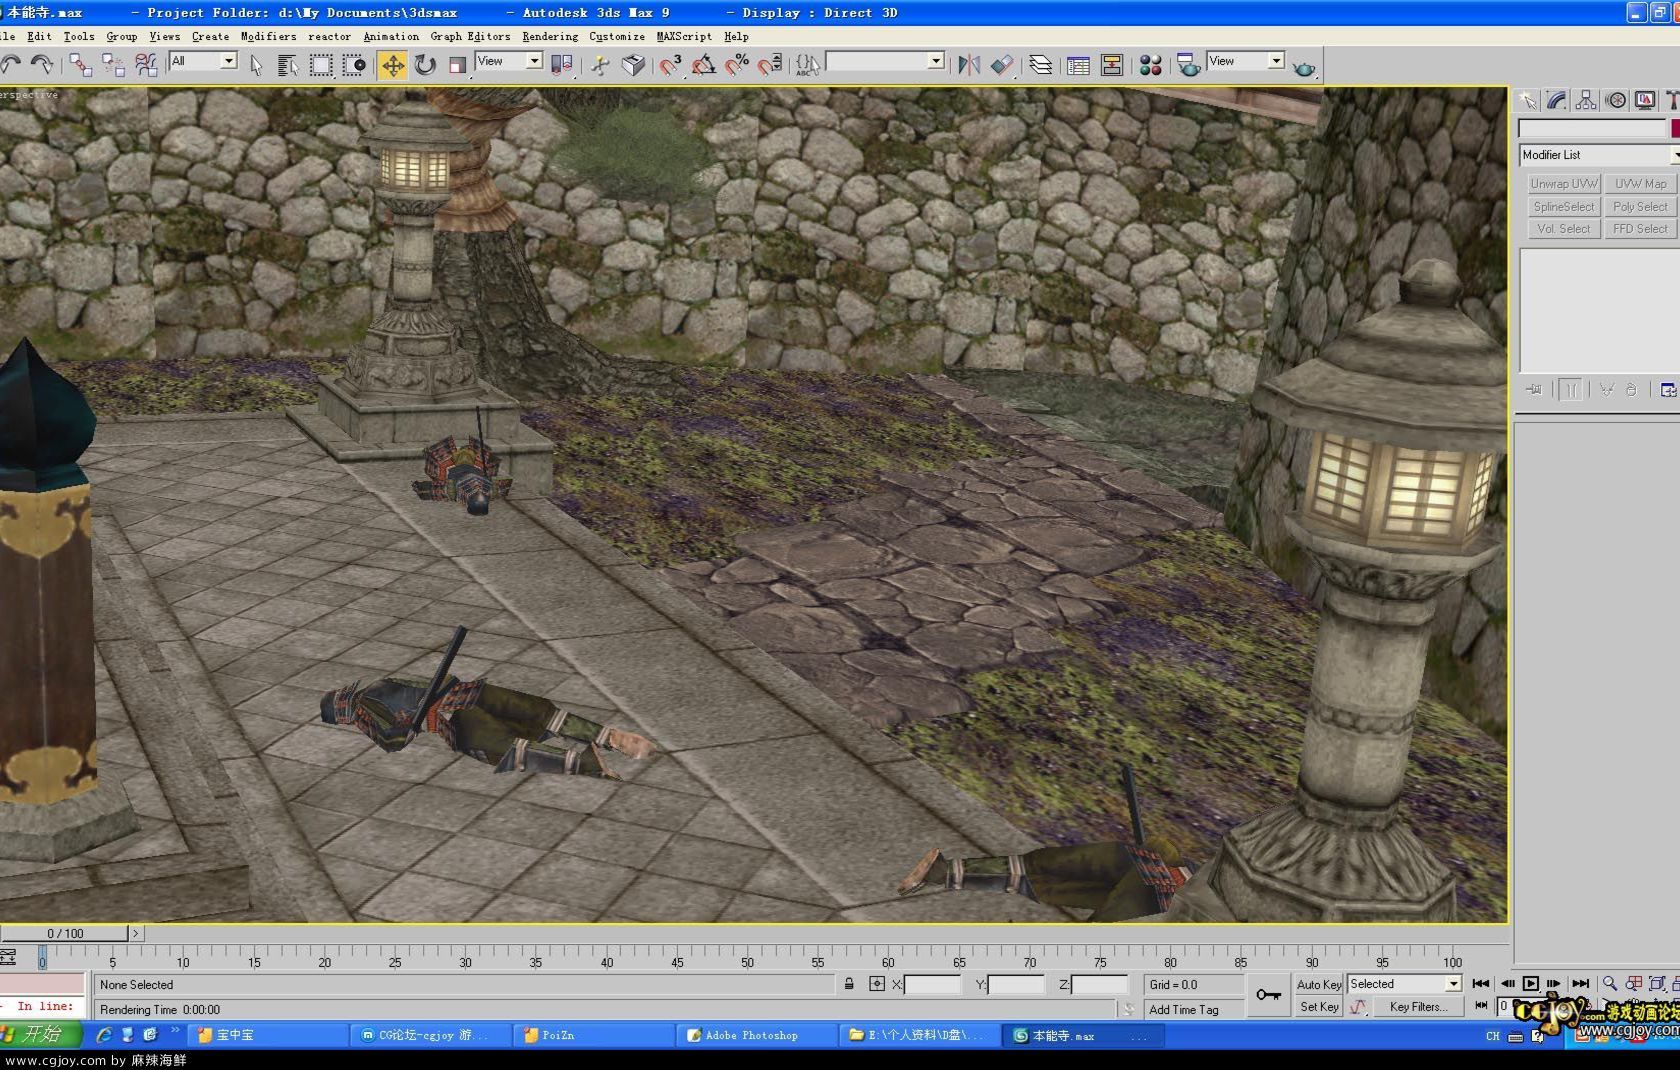Click the Align tool icon

[1002, 65]
